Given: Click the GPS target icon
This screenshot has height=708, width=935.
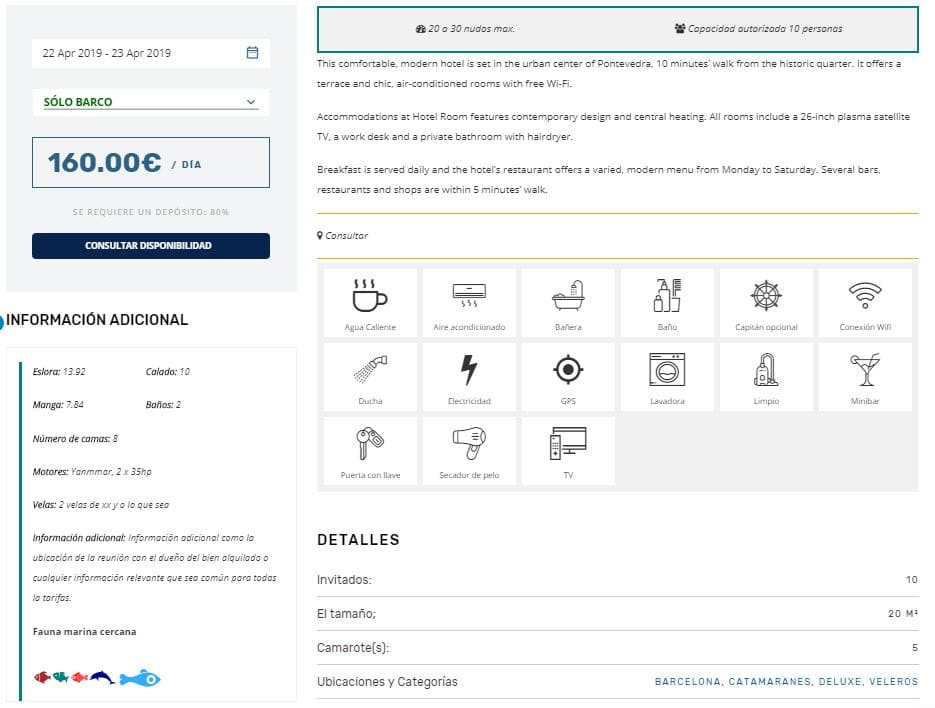Looking at the screenshot, I should point(568,370).
